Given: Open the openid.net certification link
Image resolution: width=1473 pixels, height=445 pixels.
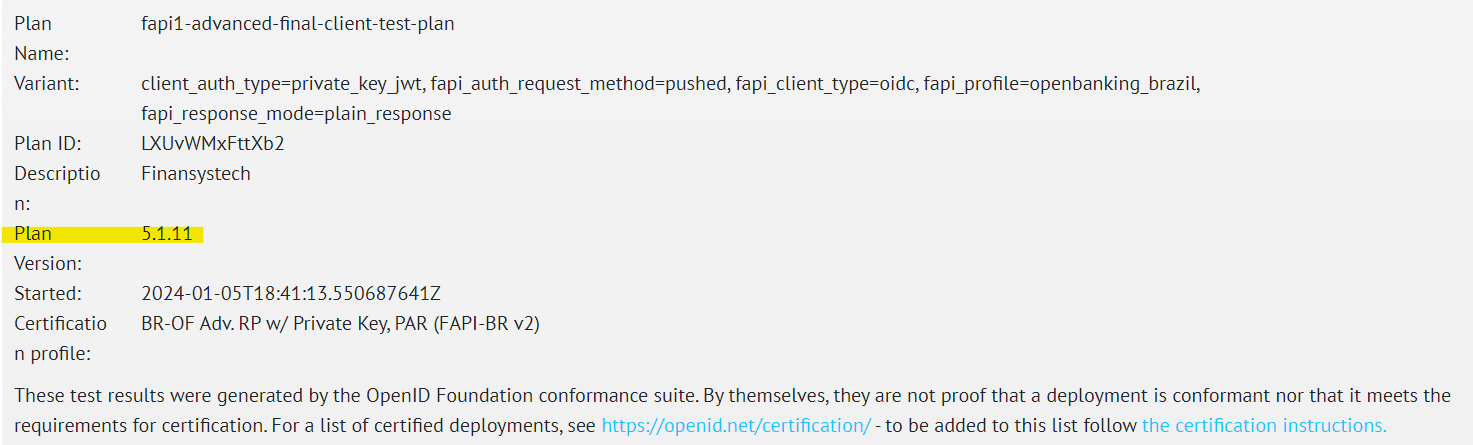Looking at the screenshot, I should click(x=735, y=425).
